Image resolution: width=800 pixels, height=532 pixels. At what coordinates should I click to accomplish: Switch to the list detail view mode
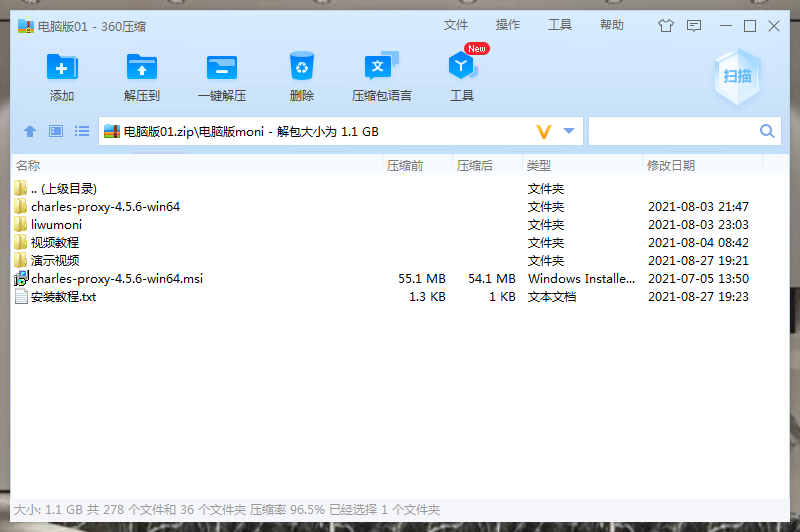point(82,131)
